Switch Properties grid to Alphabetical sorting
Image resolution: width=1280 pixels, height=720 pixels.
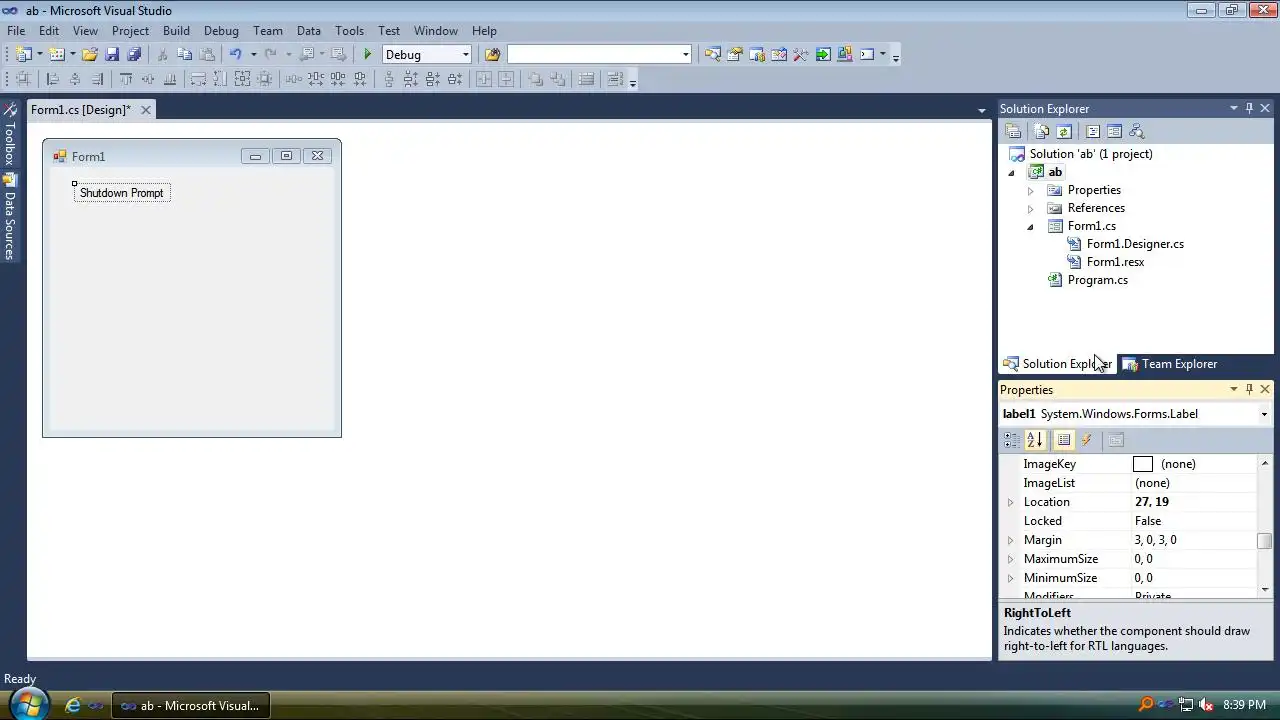pyautogui.click(x=1035, y=439)
